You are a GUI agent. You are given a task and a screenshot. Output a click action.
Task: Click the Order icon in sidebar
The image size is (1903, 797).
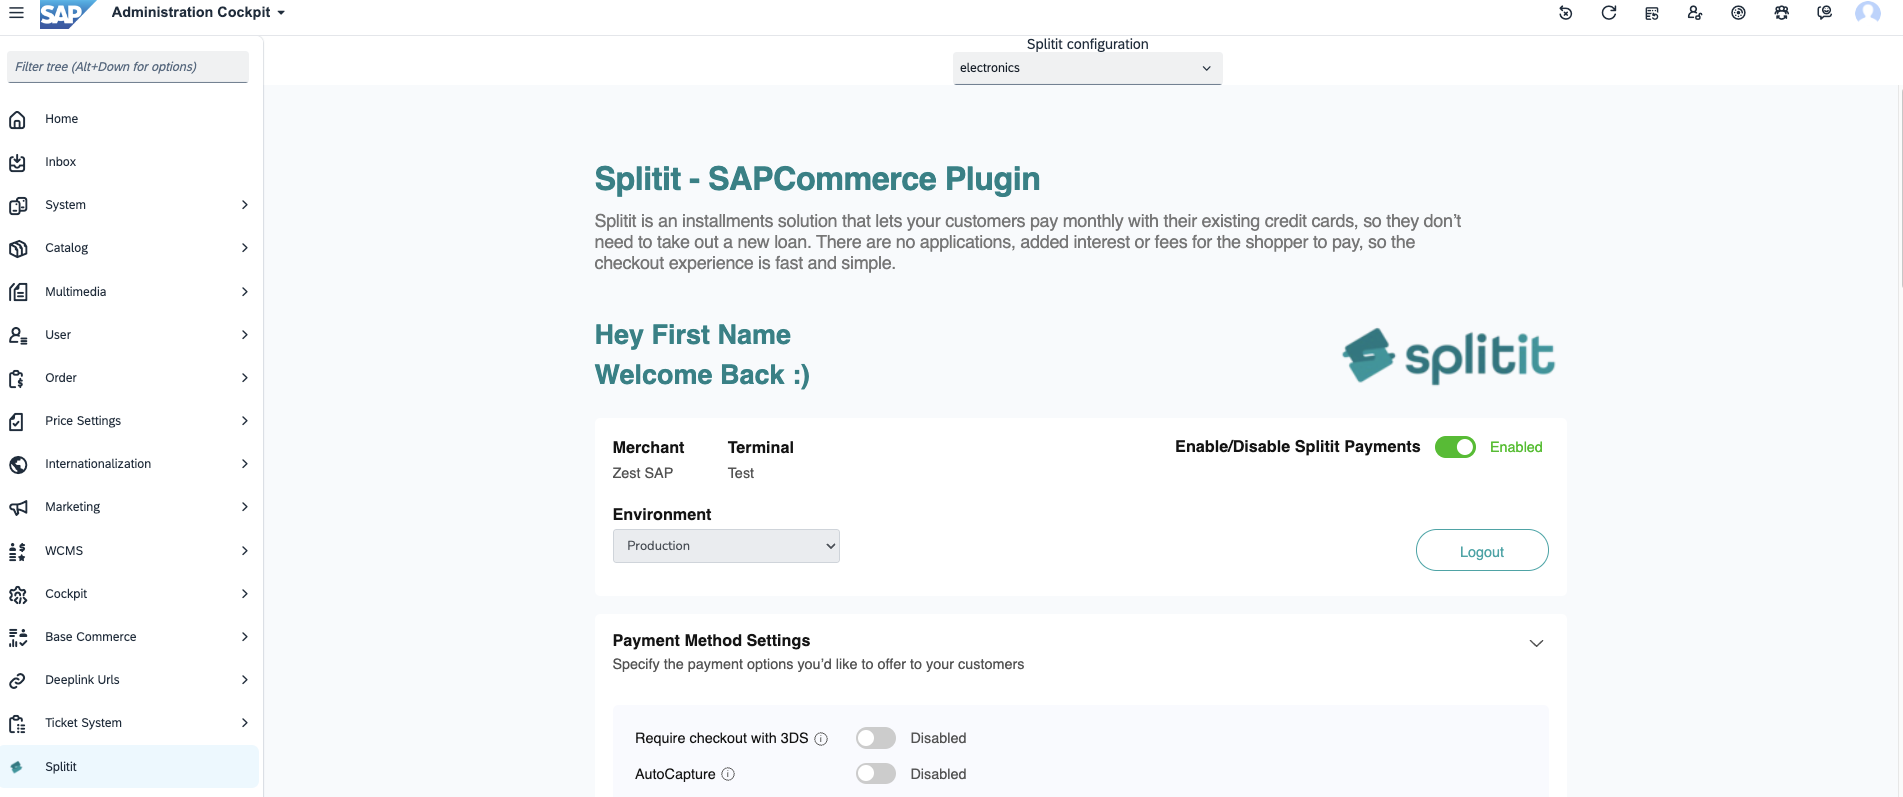(x=17, y=378)
